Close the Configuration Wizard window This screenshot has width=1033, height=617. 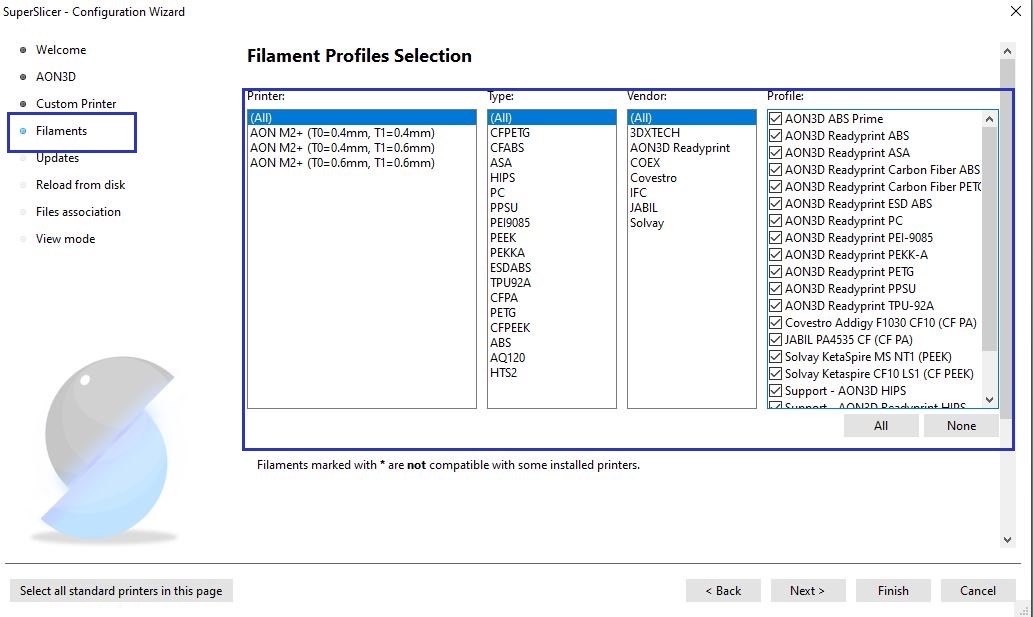[1016, 11]
